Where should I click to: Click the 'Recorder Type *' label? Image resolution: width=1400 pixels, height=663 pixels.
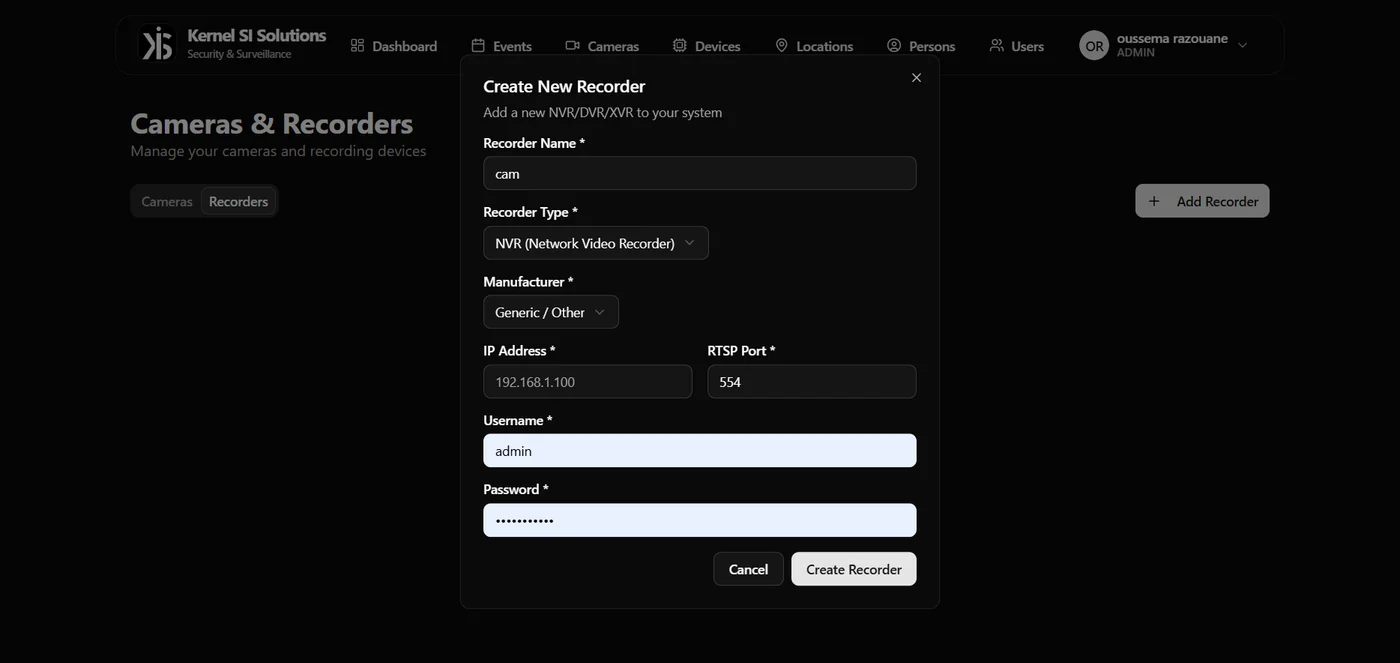point(530,212)
